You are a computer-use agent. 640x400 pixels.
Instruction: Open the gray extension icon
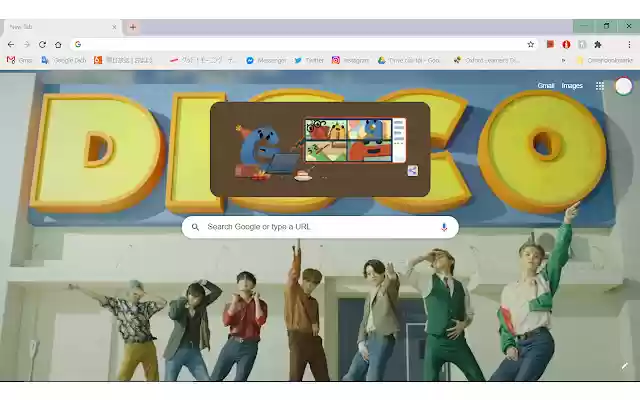(582, 44)
